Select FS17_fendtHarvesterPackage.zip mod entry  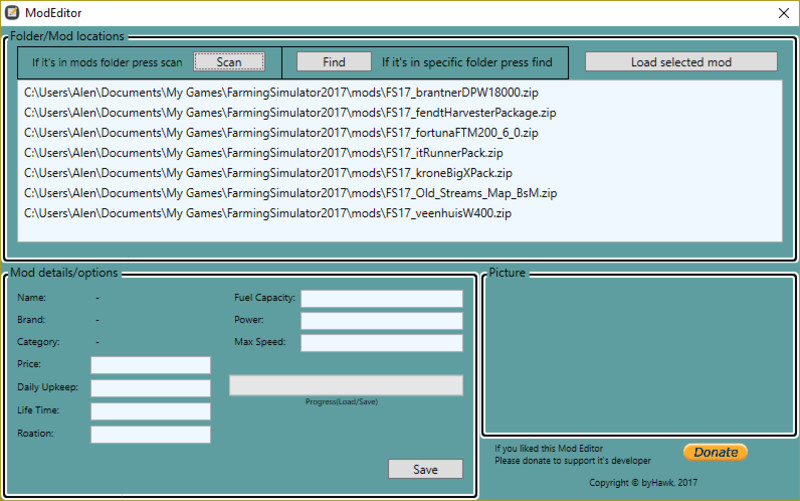290,113
